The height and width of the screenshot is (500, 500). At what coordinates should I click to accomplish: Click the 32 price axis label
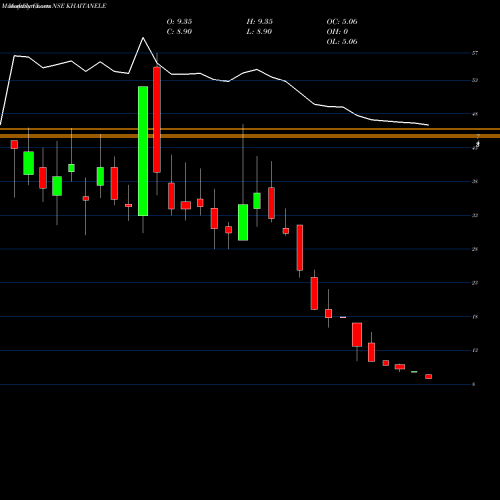coord(475,215)
